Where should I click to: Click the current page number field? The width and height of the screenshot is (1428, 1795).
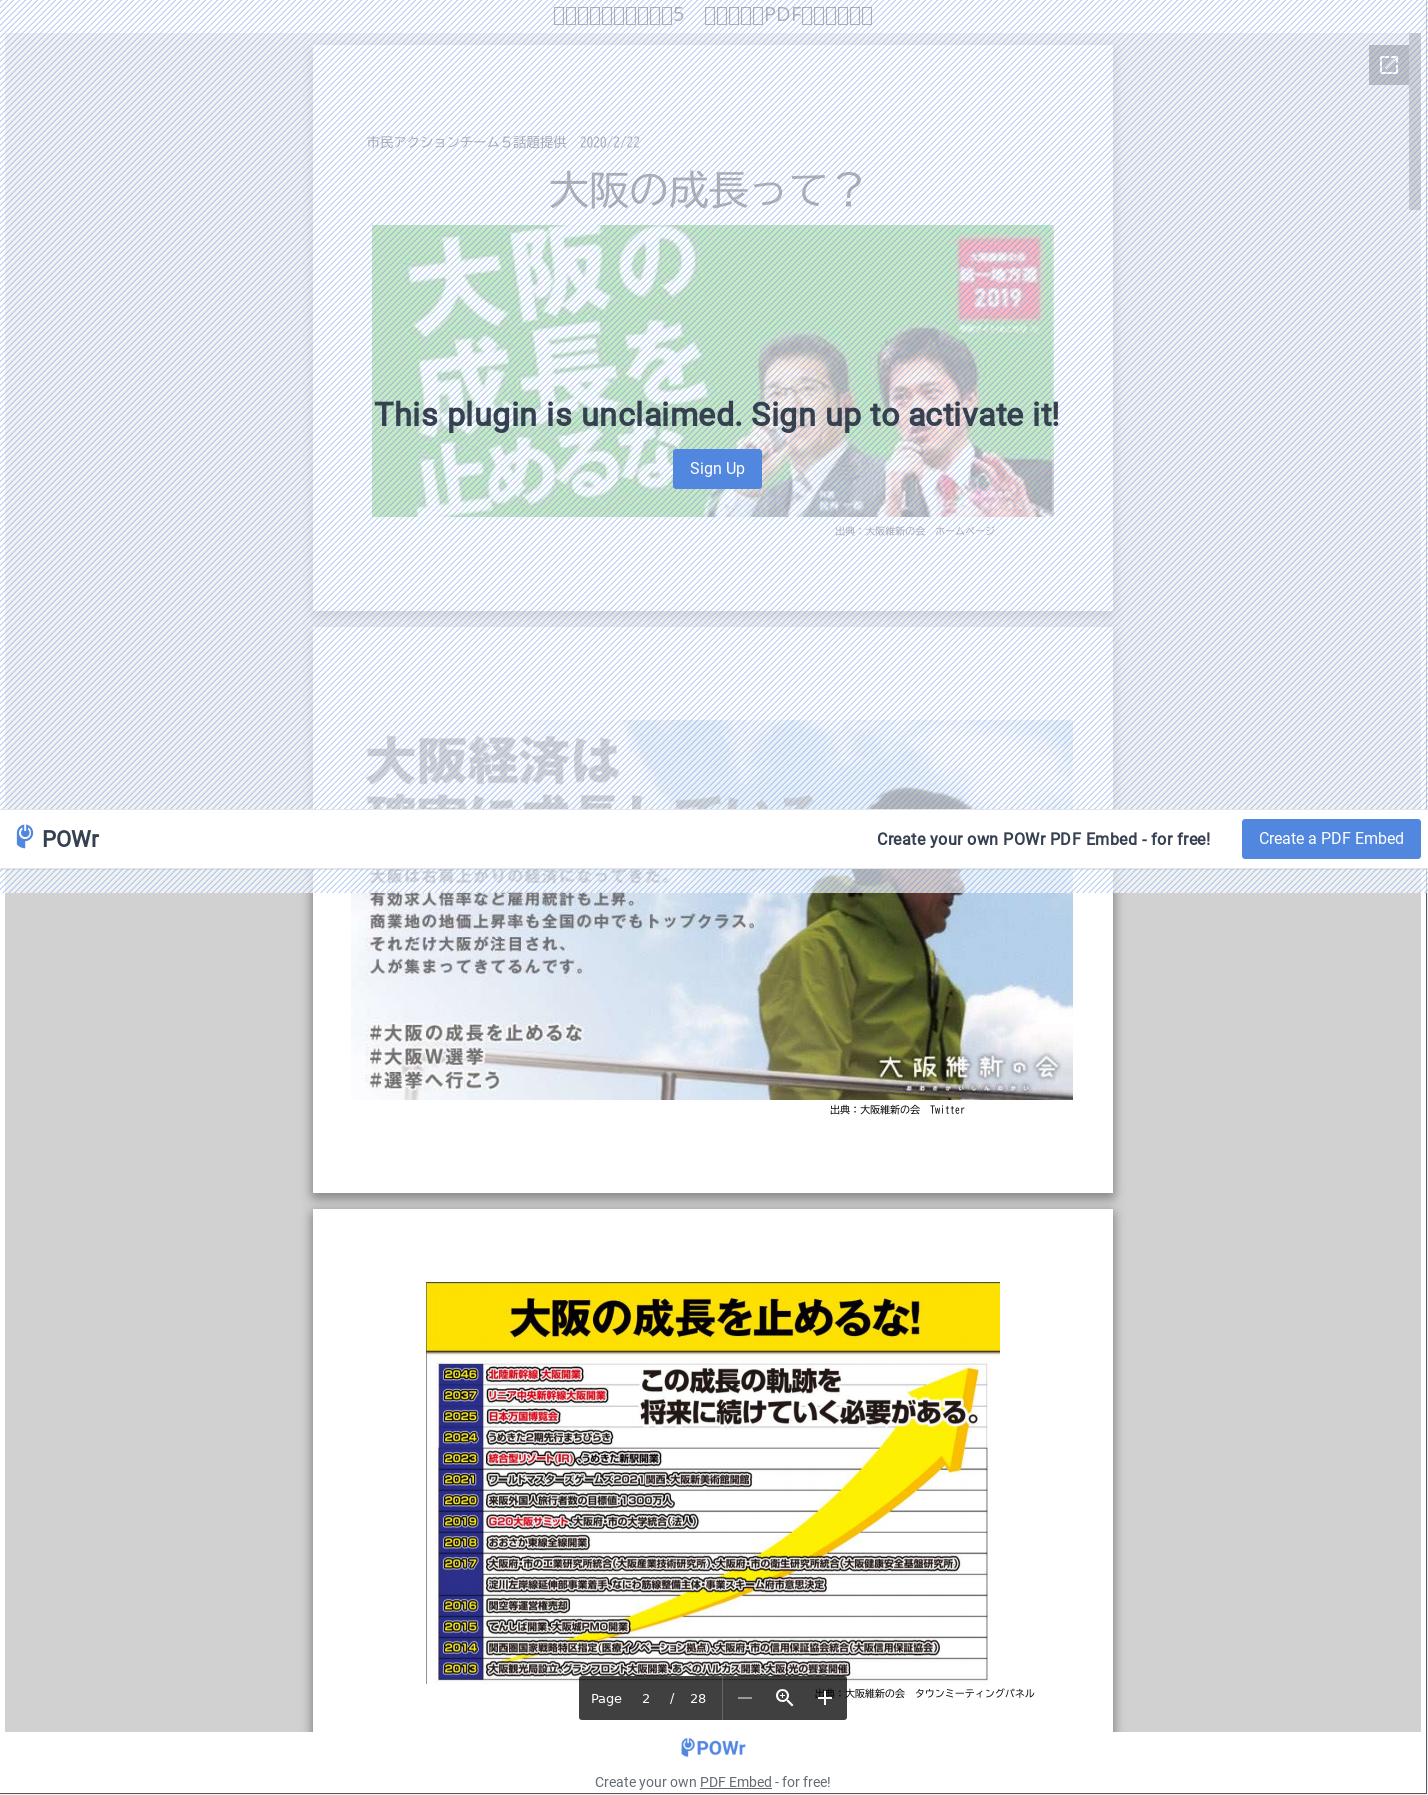tap(646, 1698)
